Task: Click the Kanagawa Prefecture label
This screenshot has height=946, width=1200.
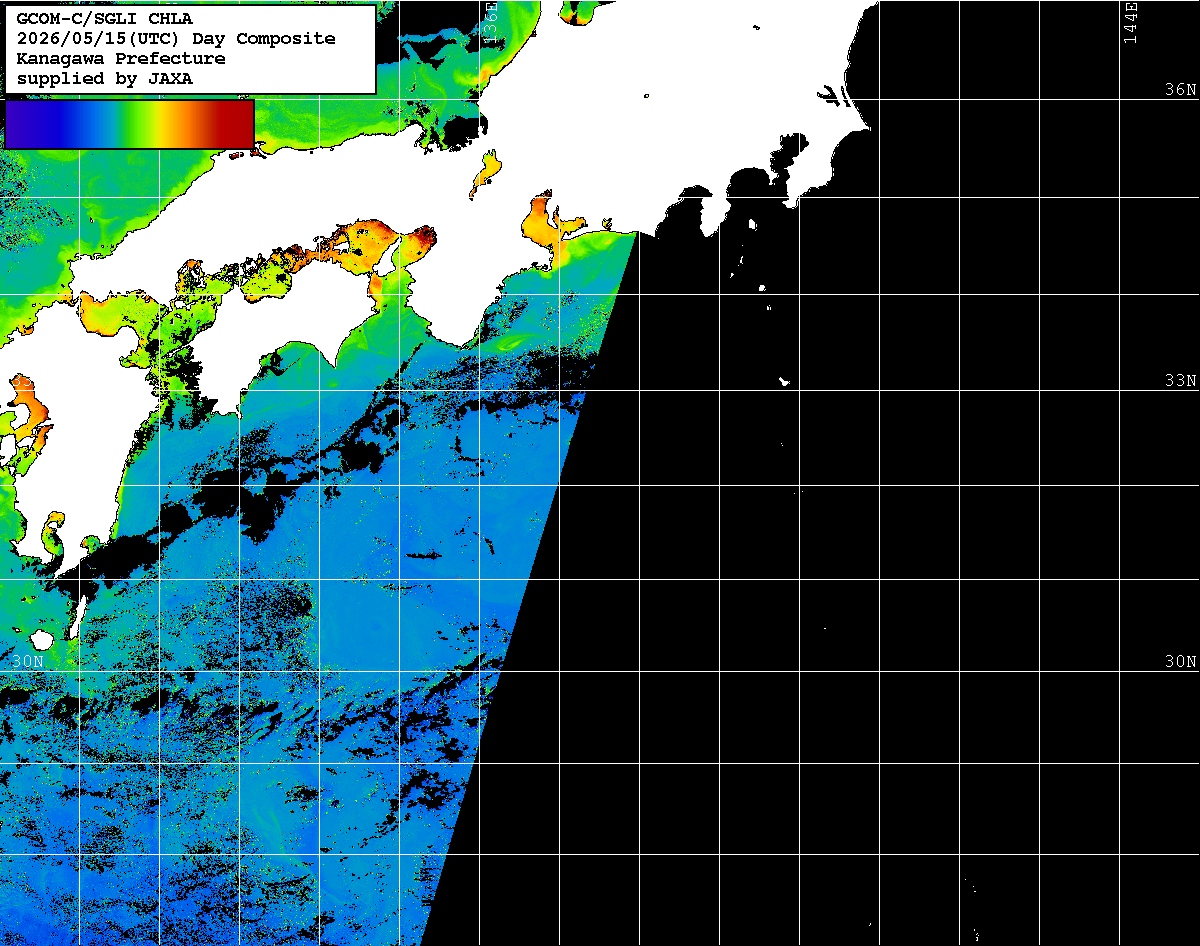Action: click(x=121, y=58)
